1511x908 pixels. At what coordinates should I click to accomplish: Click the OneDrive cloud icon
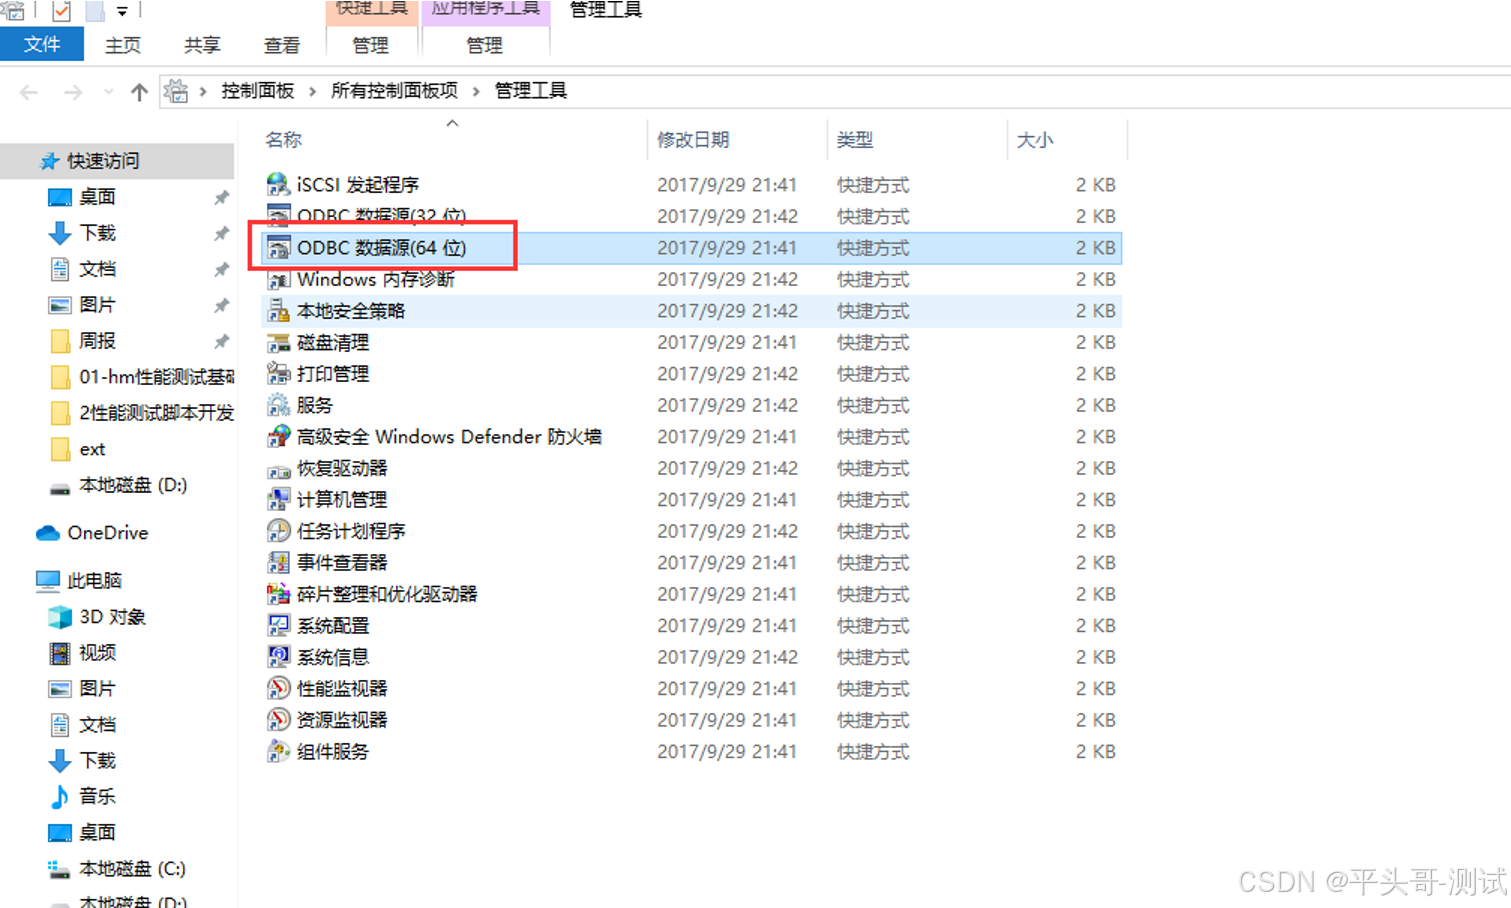click(48, 533)
